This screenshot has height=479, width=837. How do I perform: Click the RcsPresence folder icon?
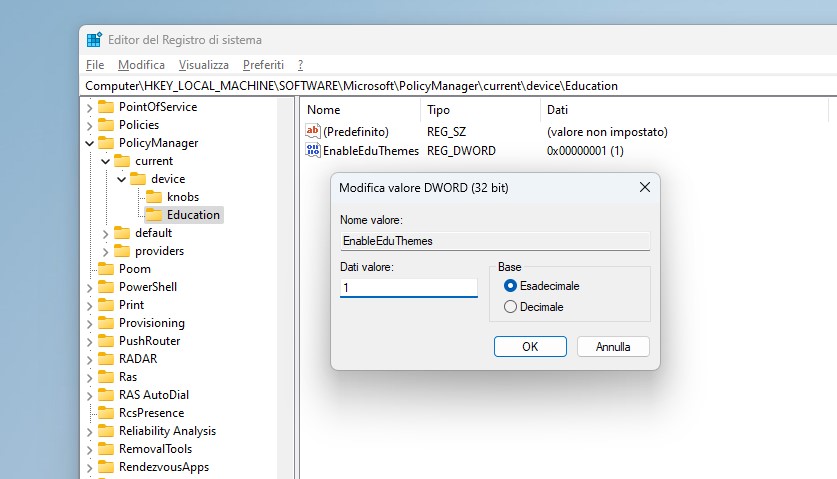pyautogui.click(x=106, y=413)
